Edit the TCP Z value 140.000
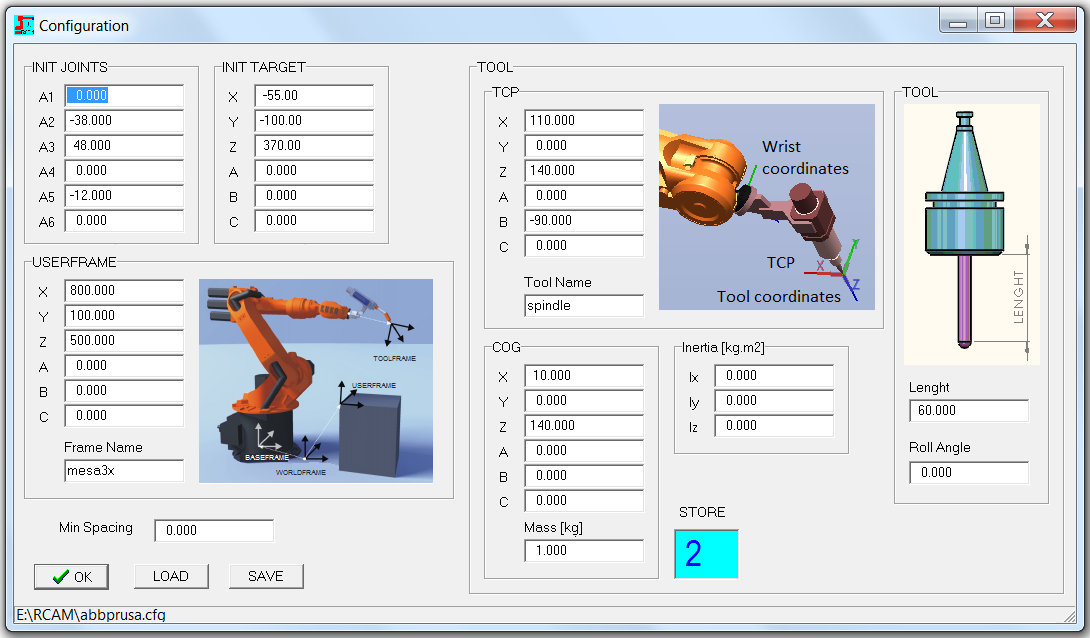Screen dimensions: 1090x638 584,171
